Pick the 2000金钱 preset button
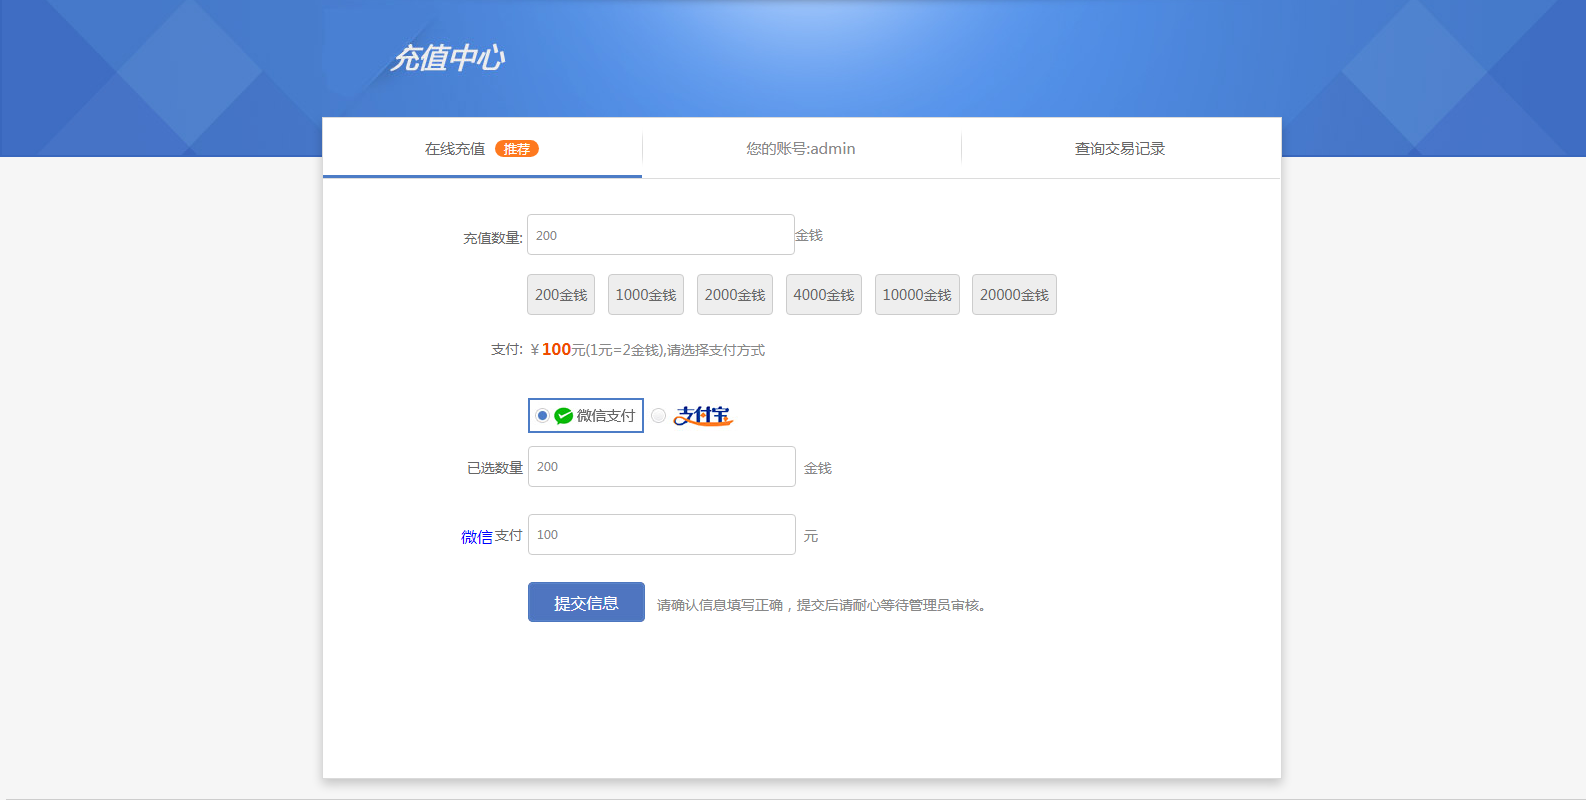Image resolution: width=1586 pixels, height=800 pixels. click(x=735, y=295)
